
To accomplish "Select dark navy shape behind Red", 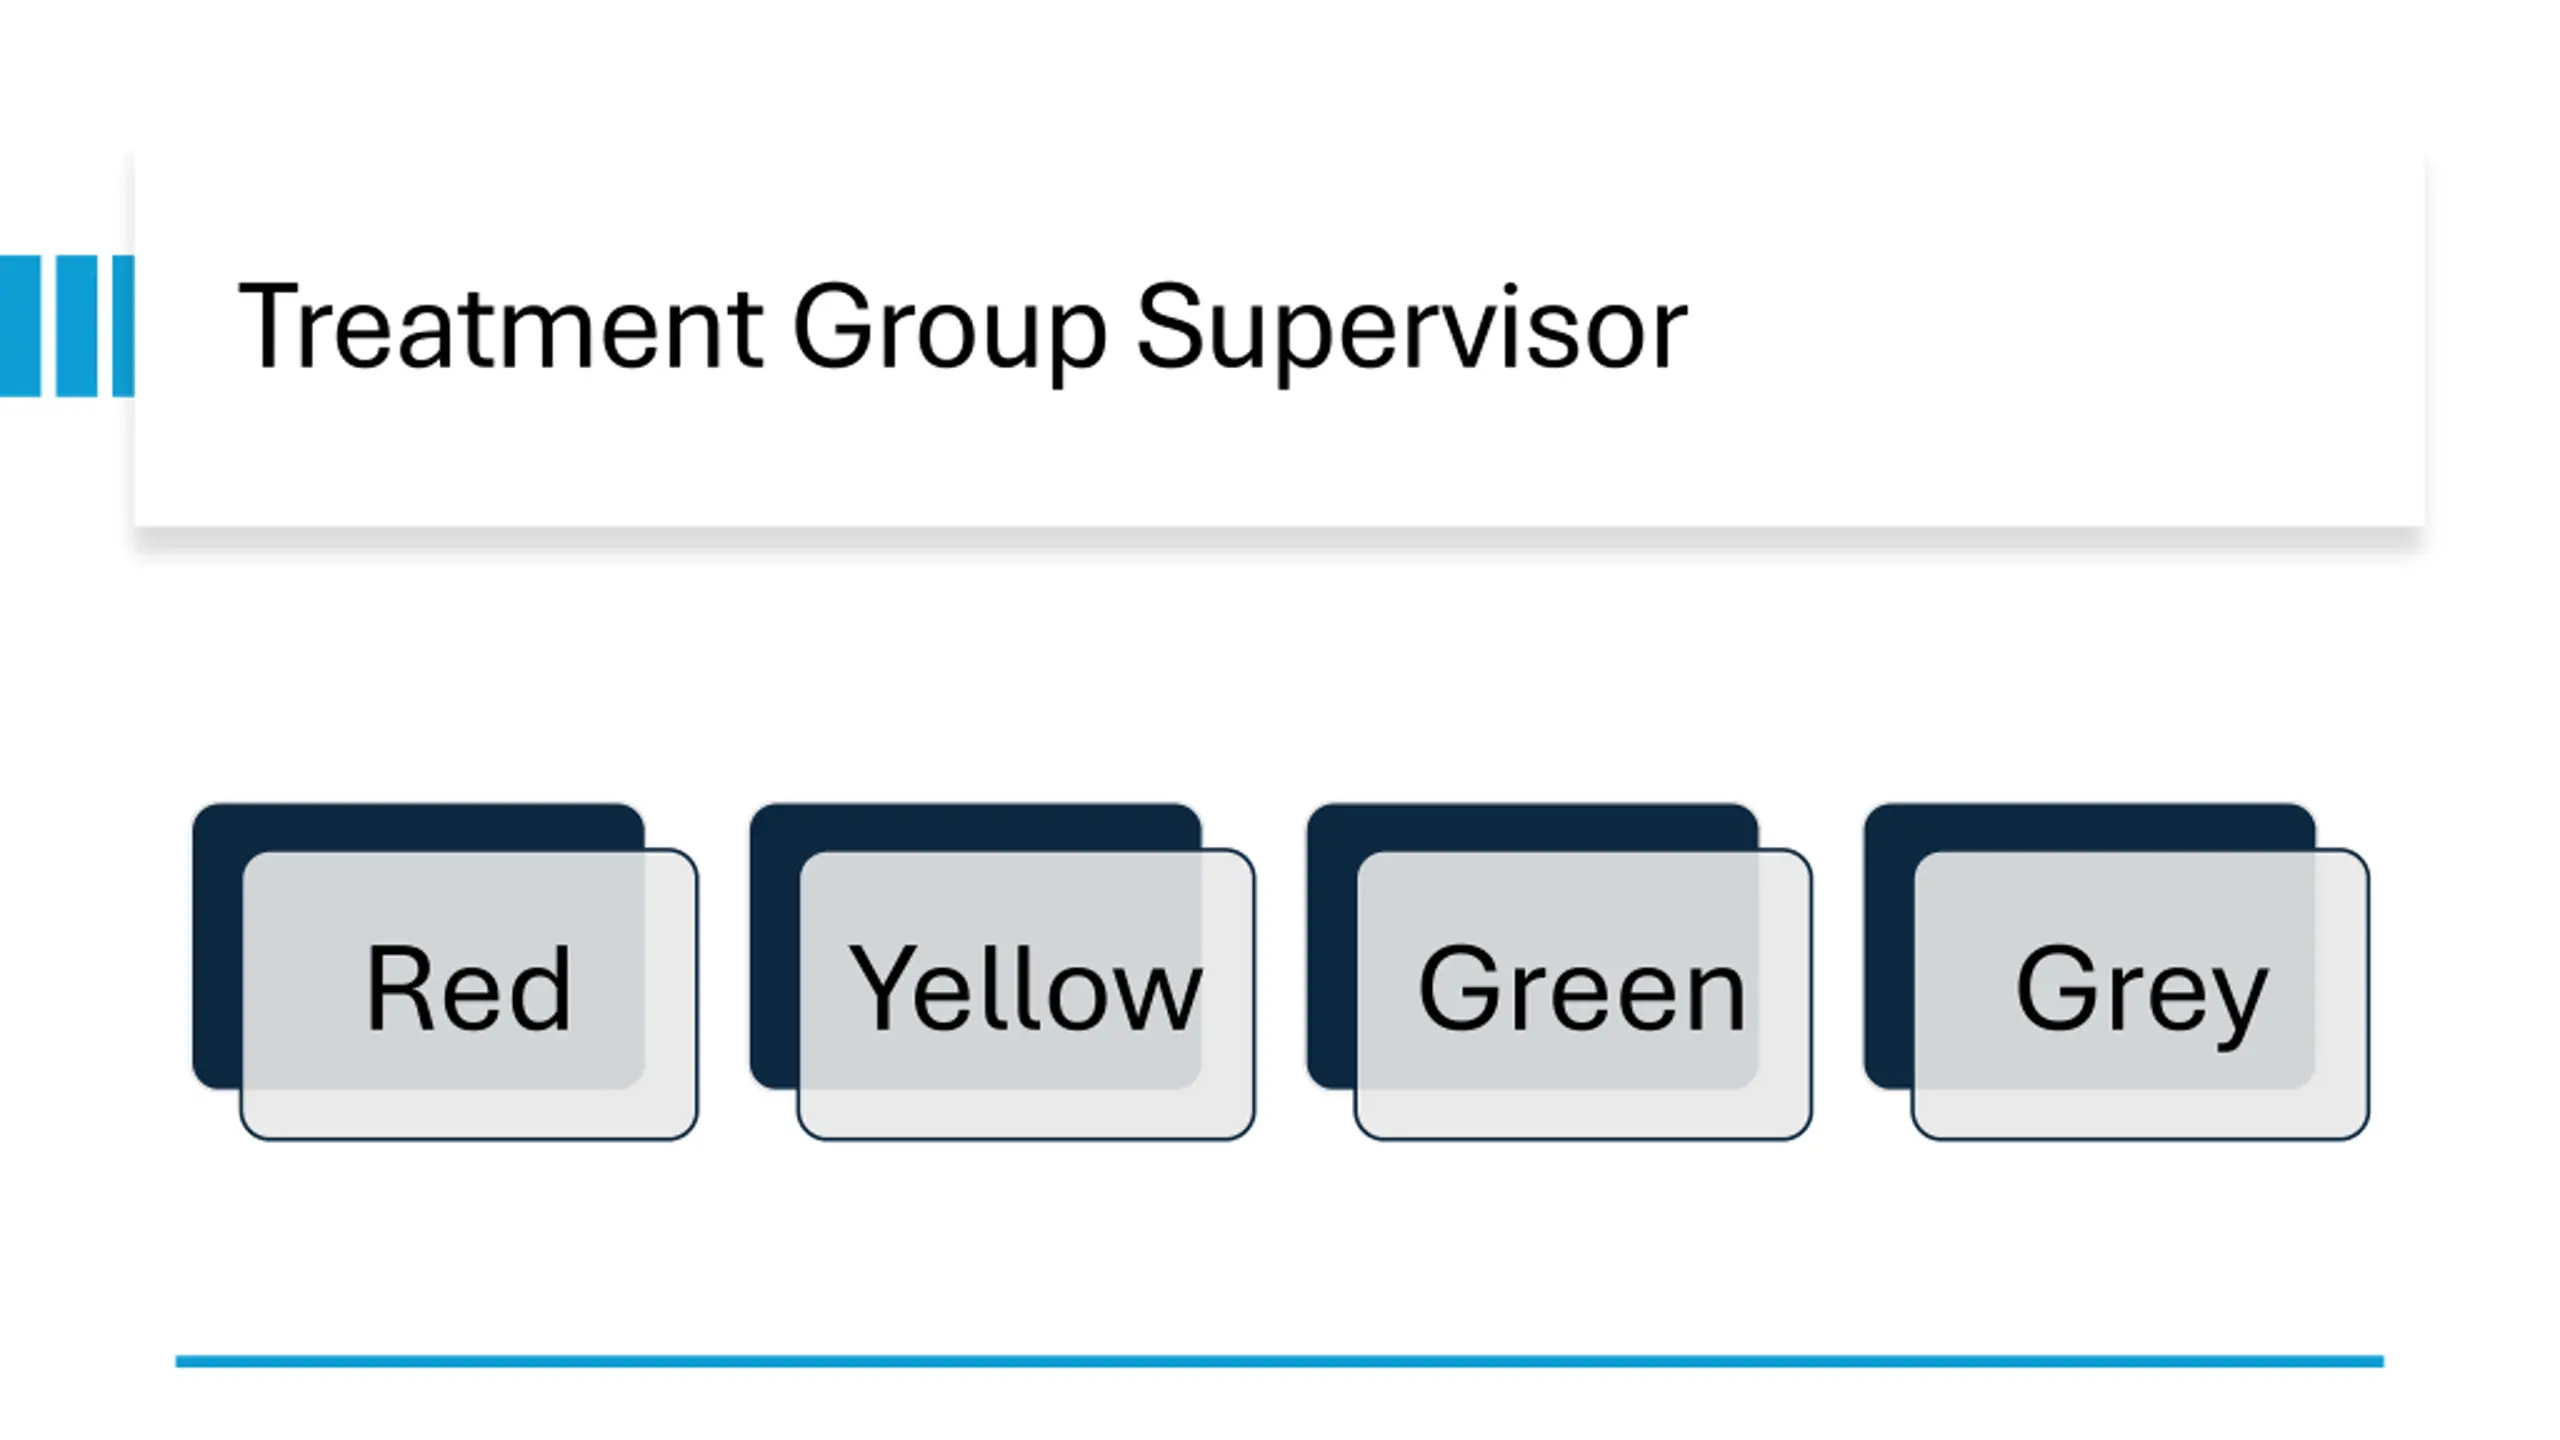I will tap(418, 826).
